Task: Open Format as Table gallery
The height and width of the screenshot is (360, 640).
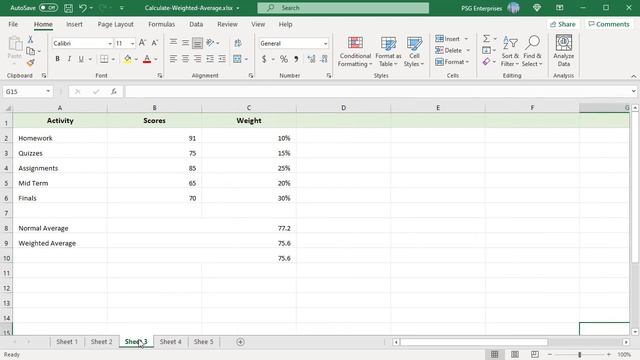Action: coord(388,52)
